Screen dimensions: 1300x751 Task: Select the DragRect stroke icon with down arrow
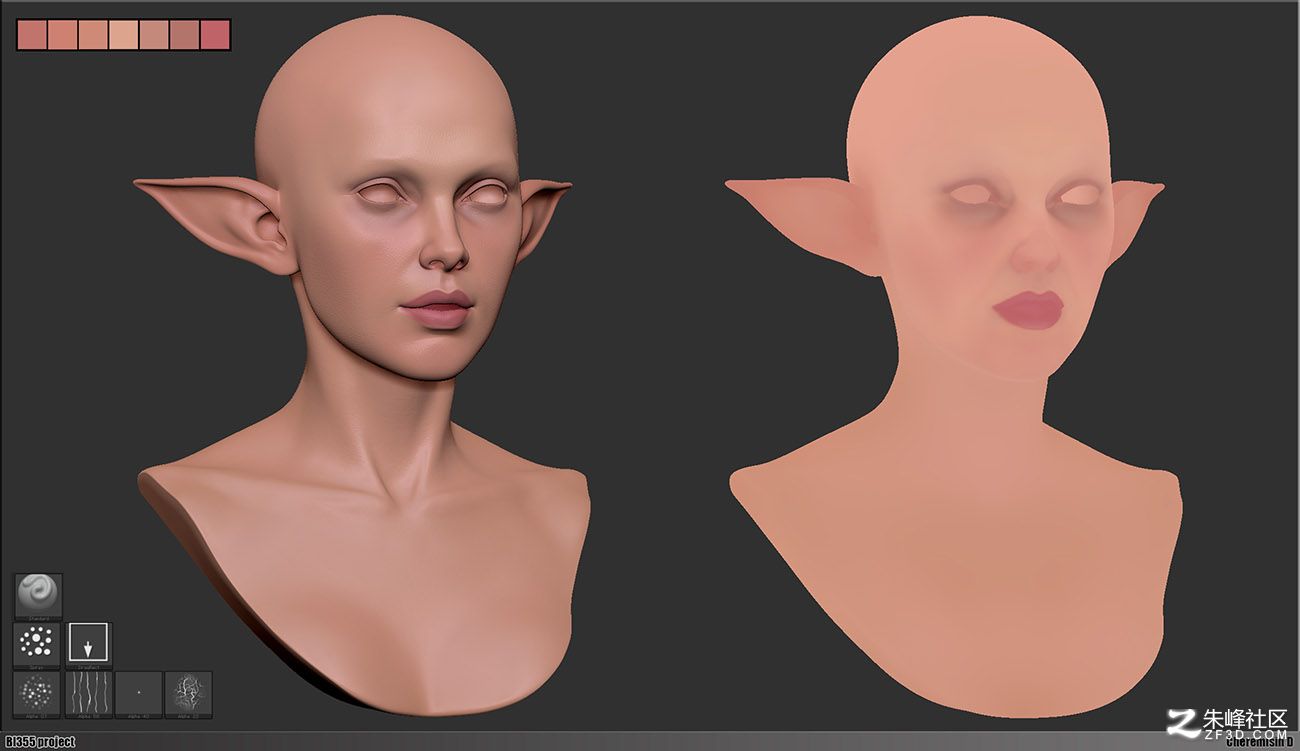pyautogui.click(x=89, y=645)
